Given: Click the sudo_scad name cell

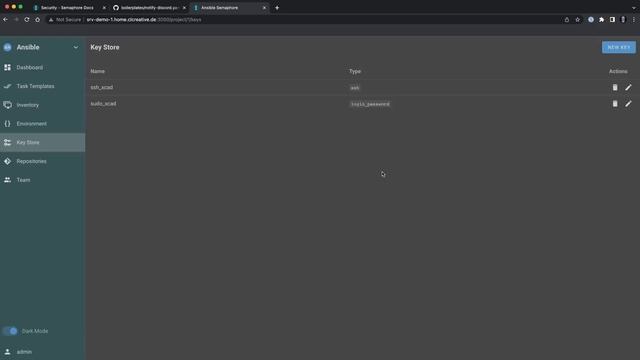Looking at the screenshot, I should pyautogui.click(x=103, y=104).
